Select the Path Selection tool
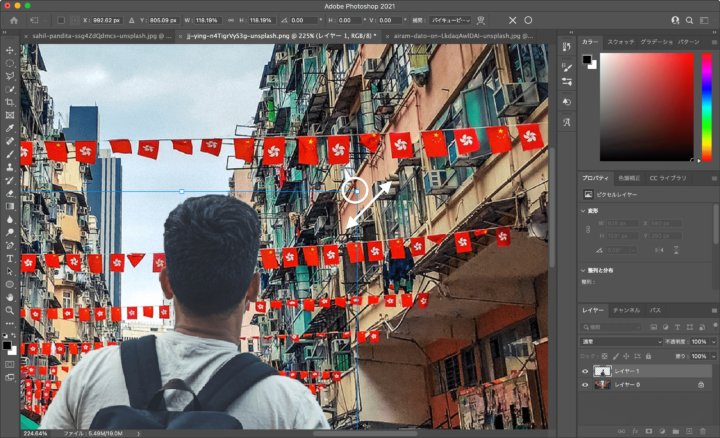Screen dimensions: 720x438 [x=10, y=271]
